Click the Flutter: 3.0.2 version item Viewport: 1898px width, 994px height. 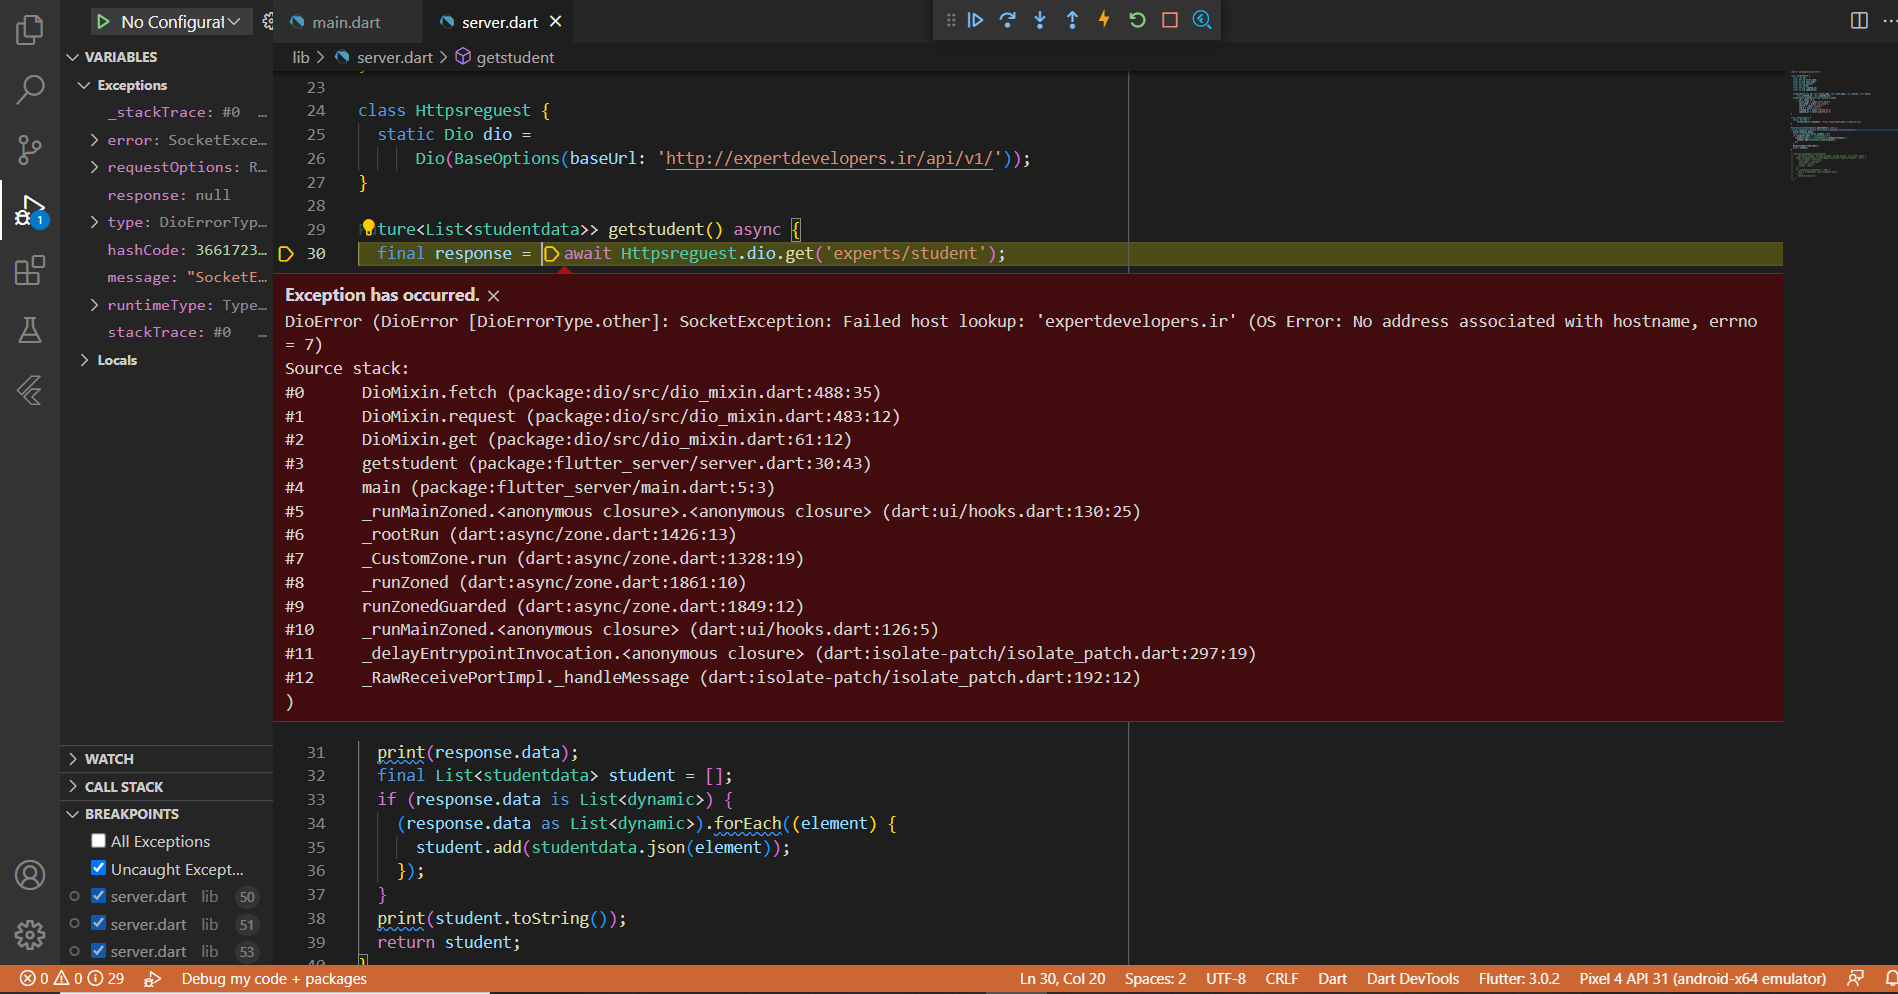(1519, 978)
